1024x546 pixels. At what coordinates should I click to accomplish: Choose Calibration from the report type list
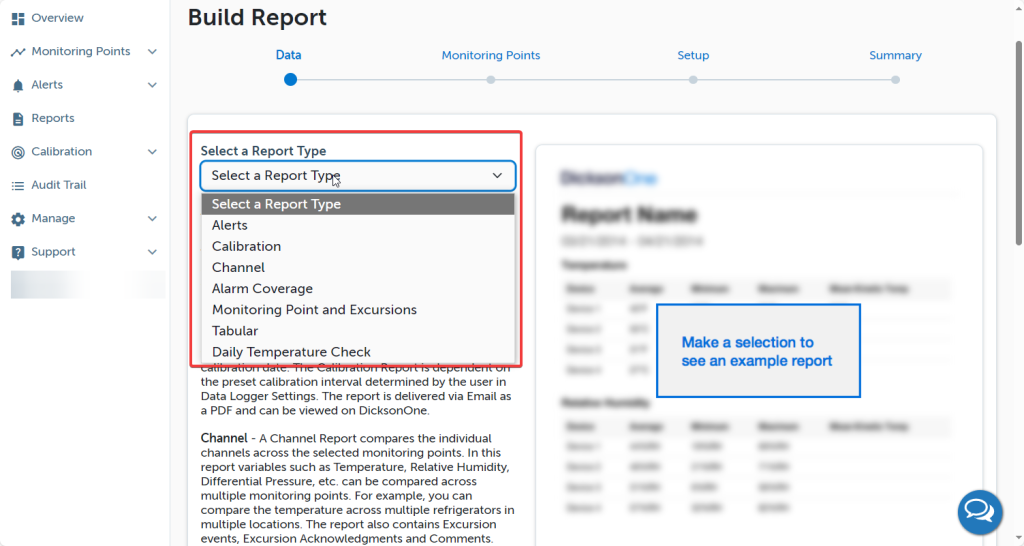[246, 246]
